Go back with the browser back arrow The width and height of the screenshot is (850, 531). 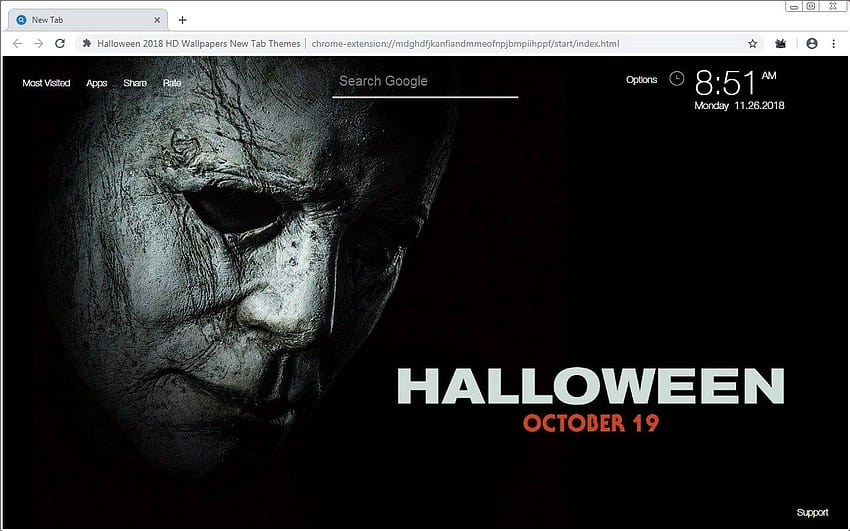pos(17,43)
